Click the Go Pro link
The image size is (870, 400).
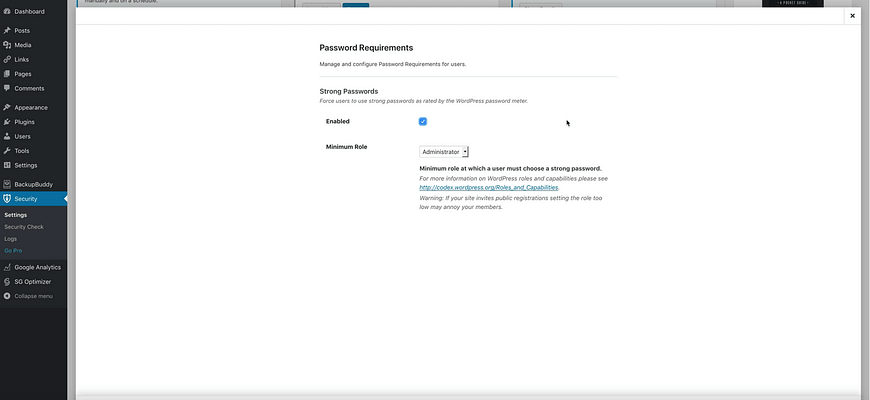[13, 251]
